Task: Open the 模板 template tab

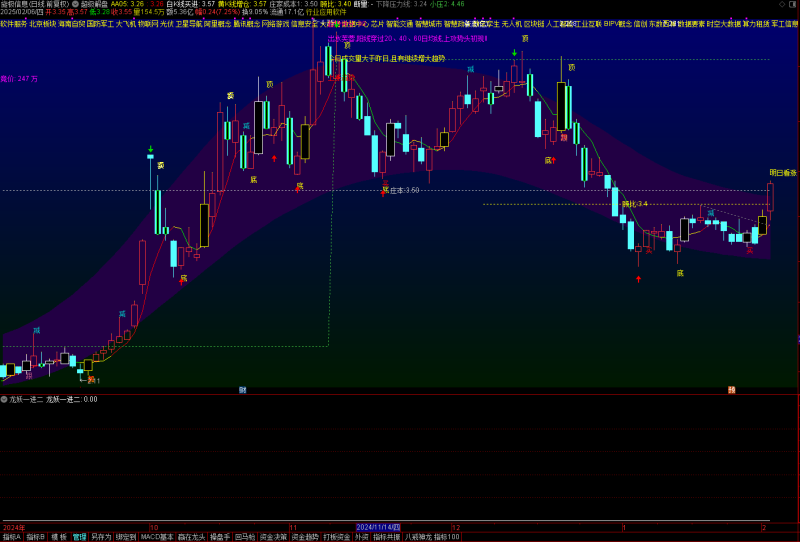Action: (x=59, y=537)
